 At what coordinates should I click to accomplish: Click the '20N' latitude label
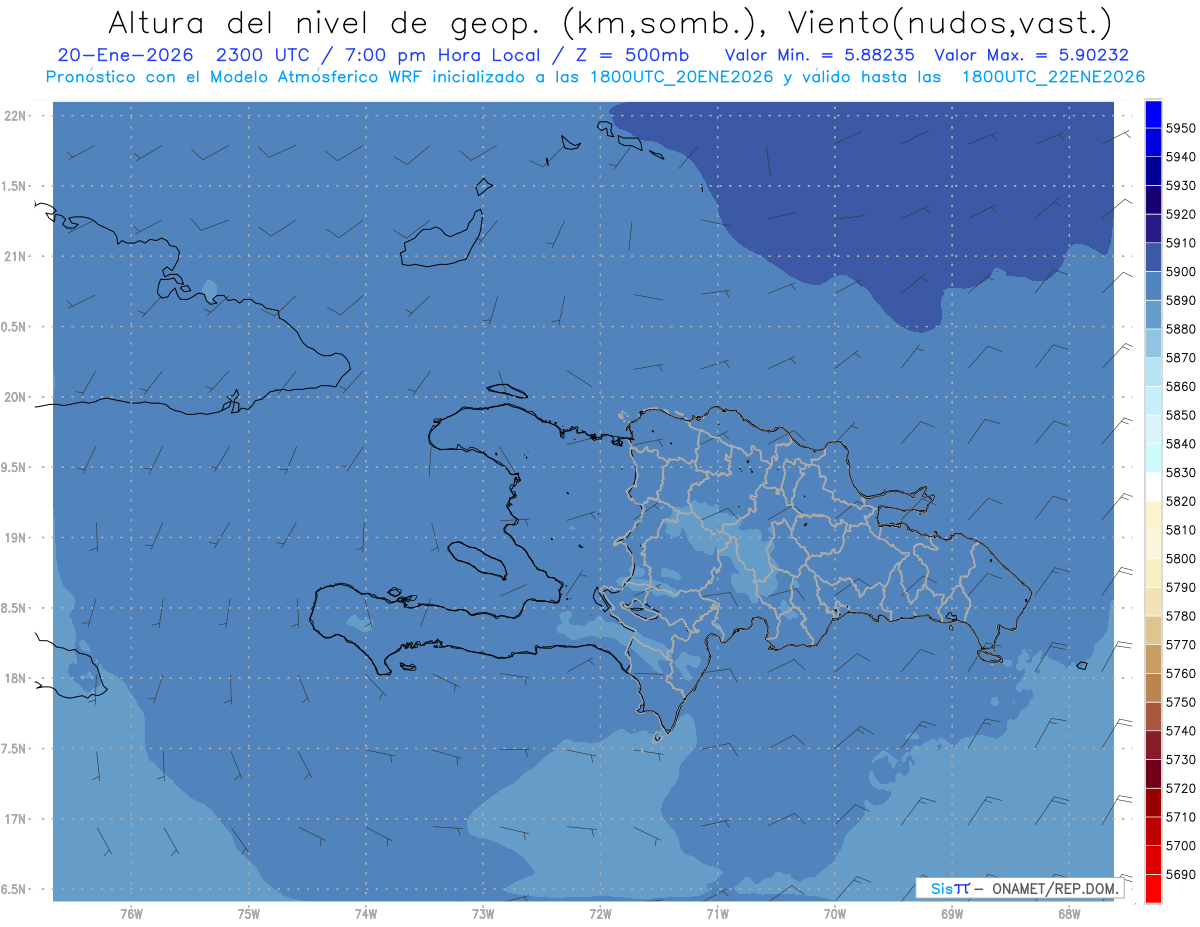coord(16,398)
